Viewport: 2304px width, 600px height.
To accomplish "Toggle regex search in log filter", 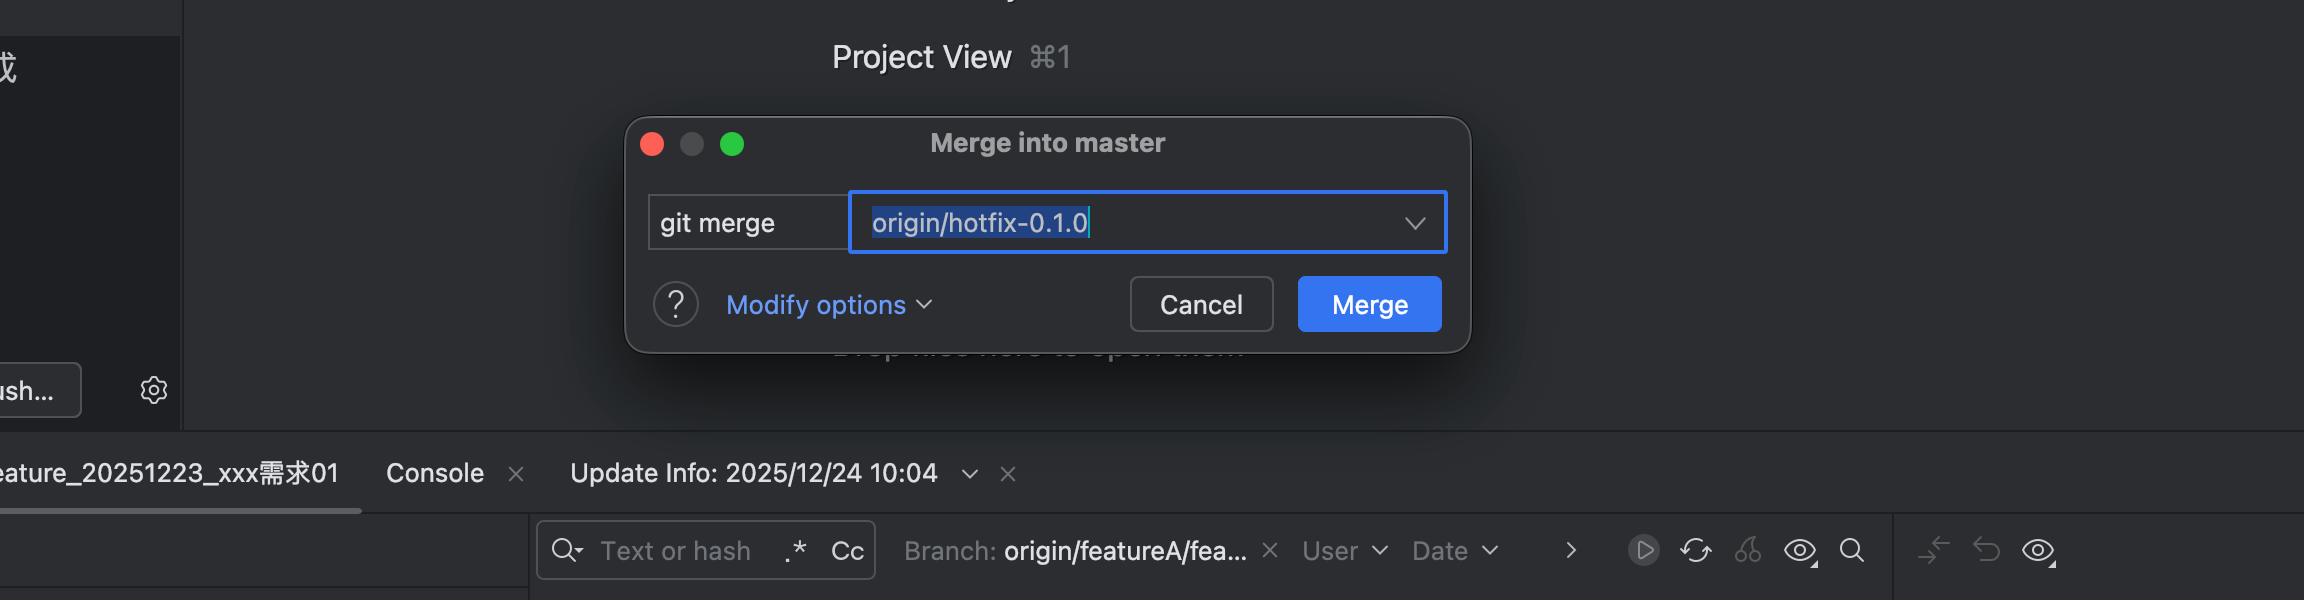I will 796,551.
